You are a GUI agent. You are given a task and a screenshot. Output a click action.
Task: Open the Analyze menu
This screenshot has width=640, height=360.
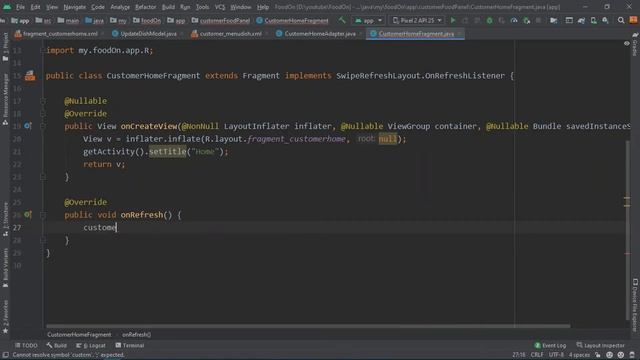point(120,7)
